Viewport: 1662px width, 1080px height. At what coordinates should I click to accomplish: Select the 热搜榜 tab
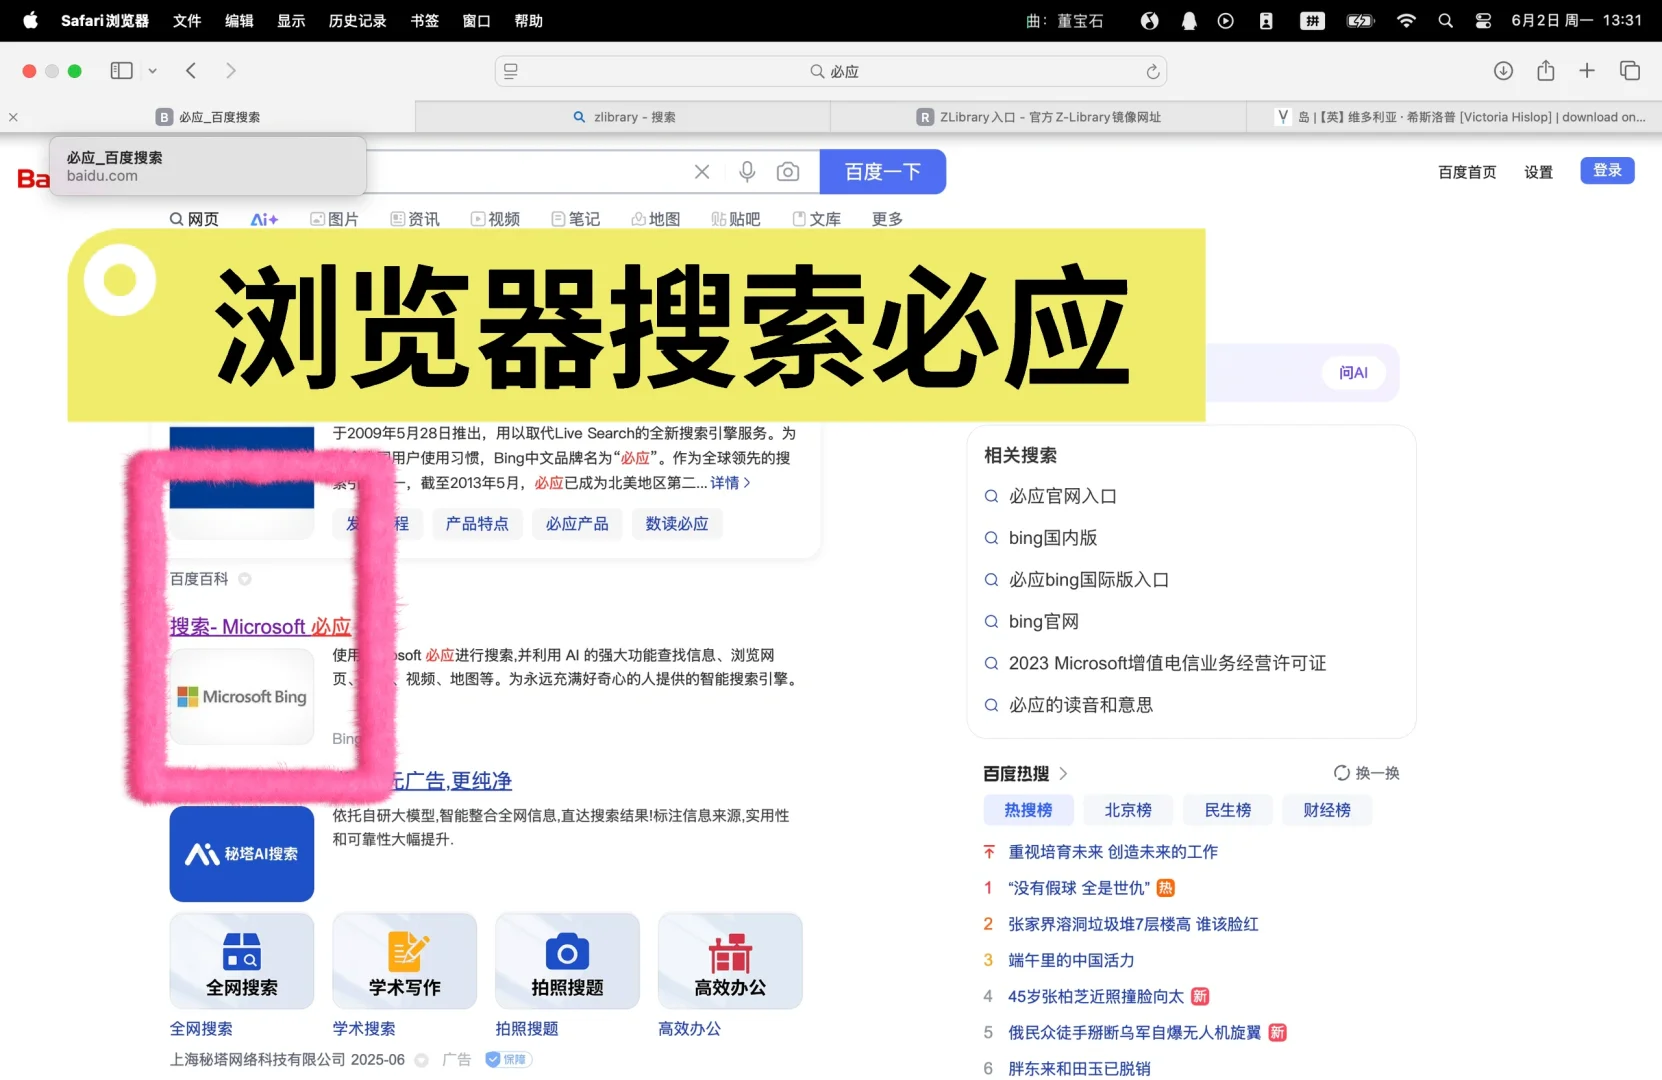[x=1028, y=810]
